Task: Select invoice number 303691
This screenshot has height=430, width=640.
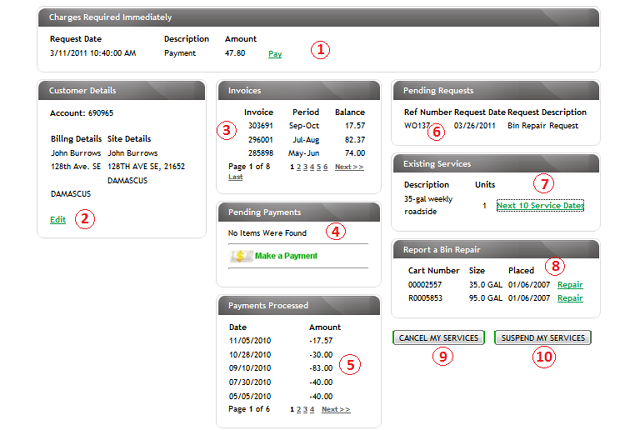Action: coord(260,126)
